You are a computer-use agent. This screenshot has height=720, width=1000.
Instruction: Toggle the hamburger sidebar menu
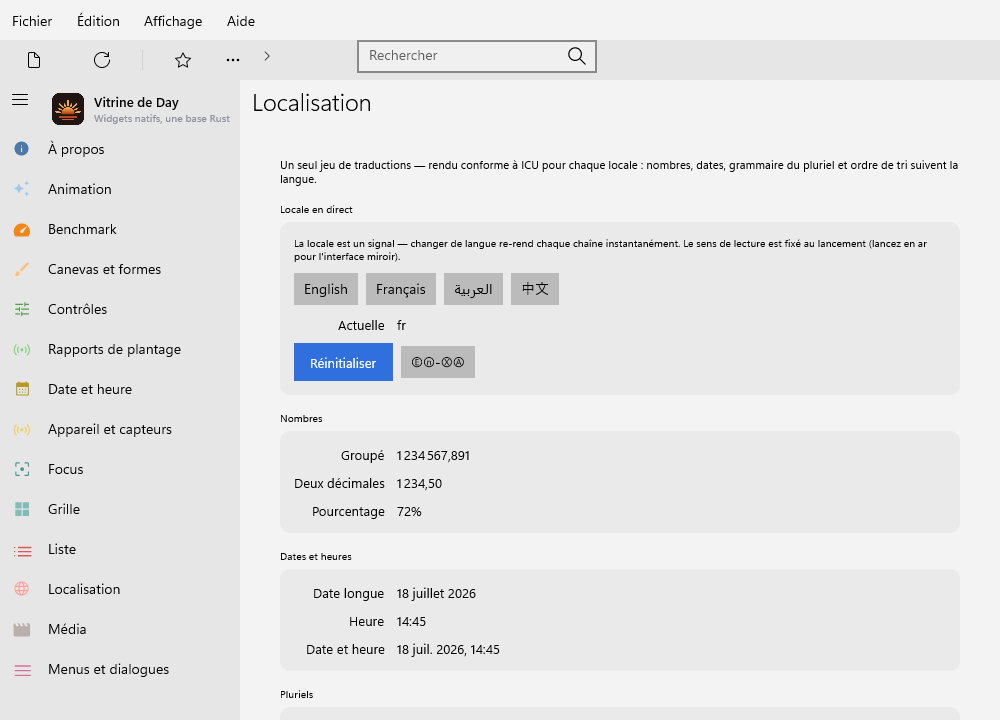pos(20,99)
